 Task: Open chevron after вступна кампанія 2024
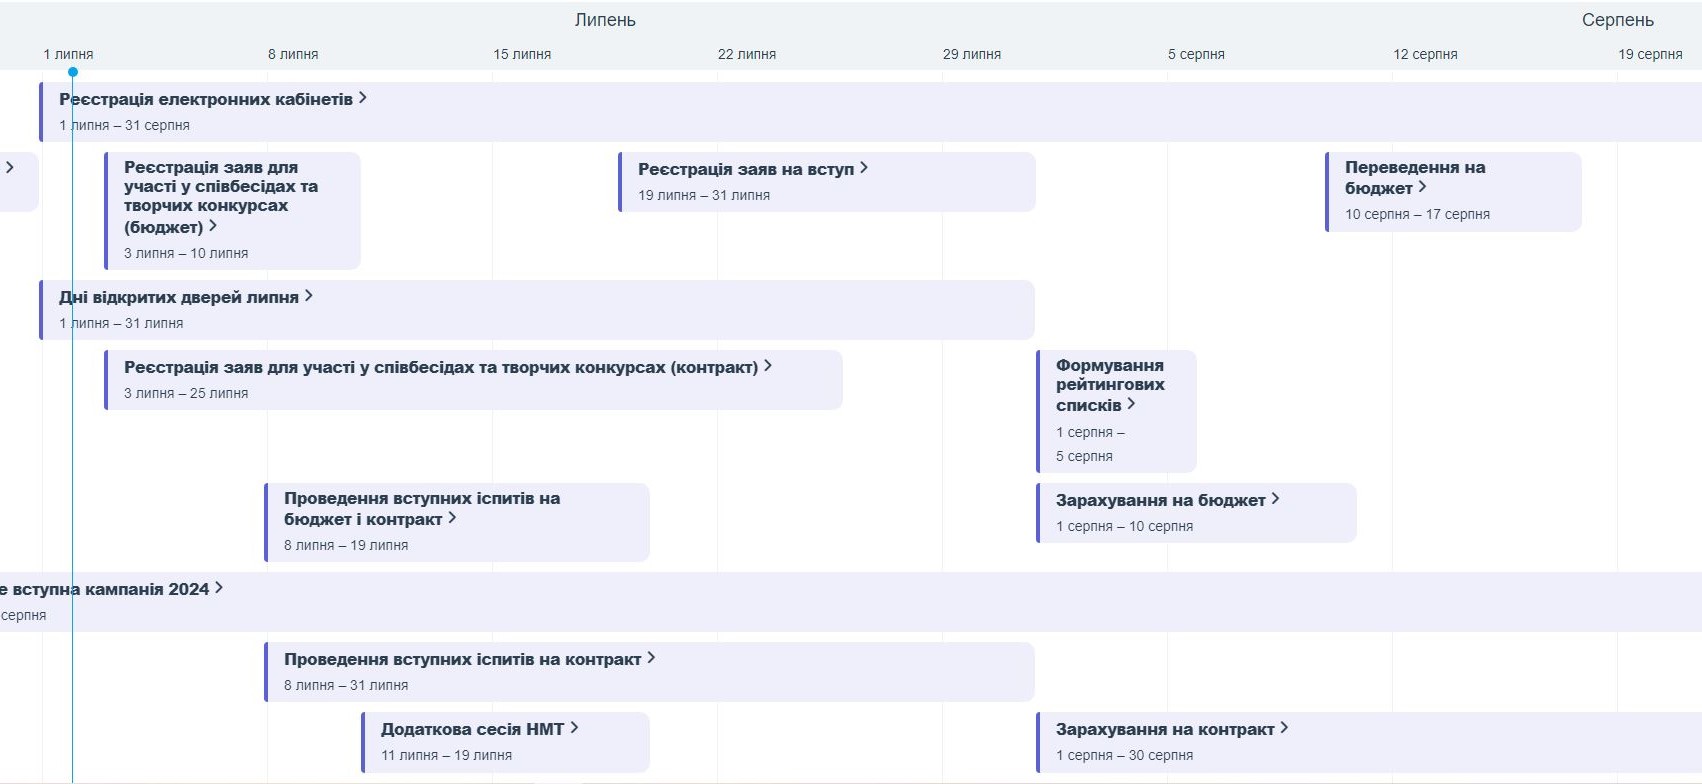(x=219, y=588)
